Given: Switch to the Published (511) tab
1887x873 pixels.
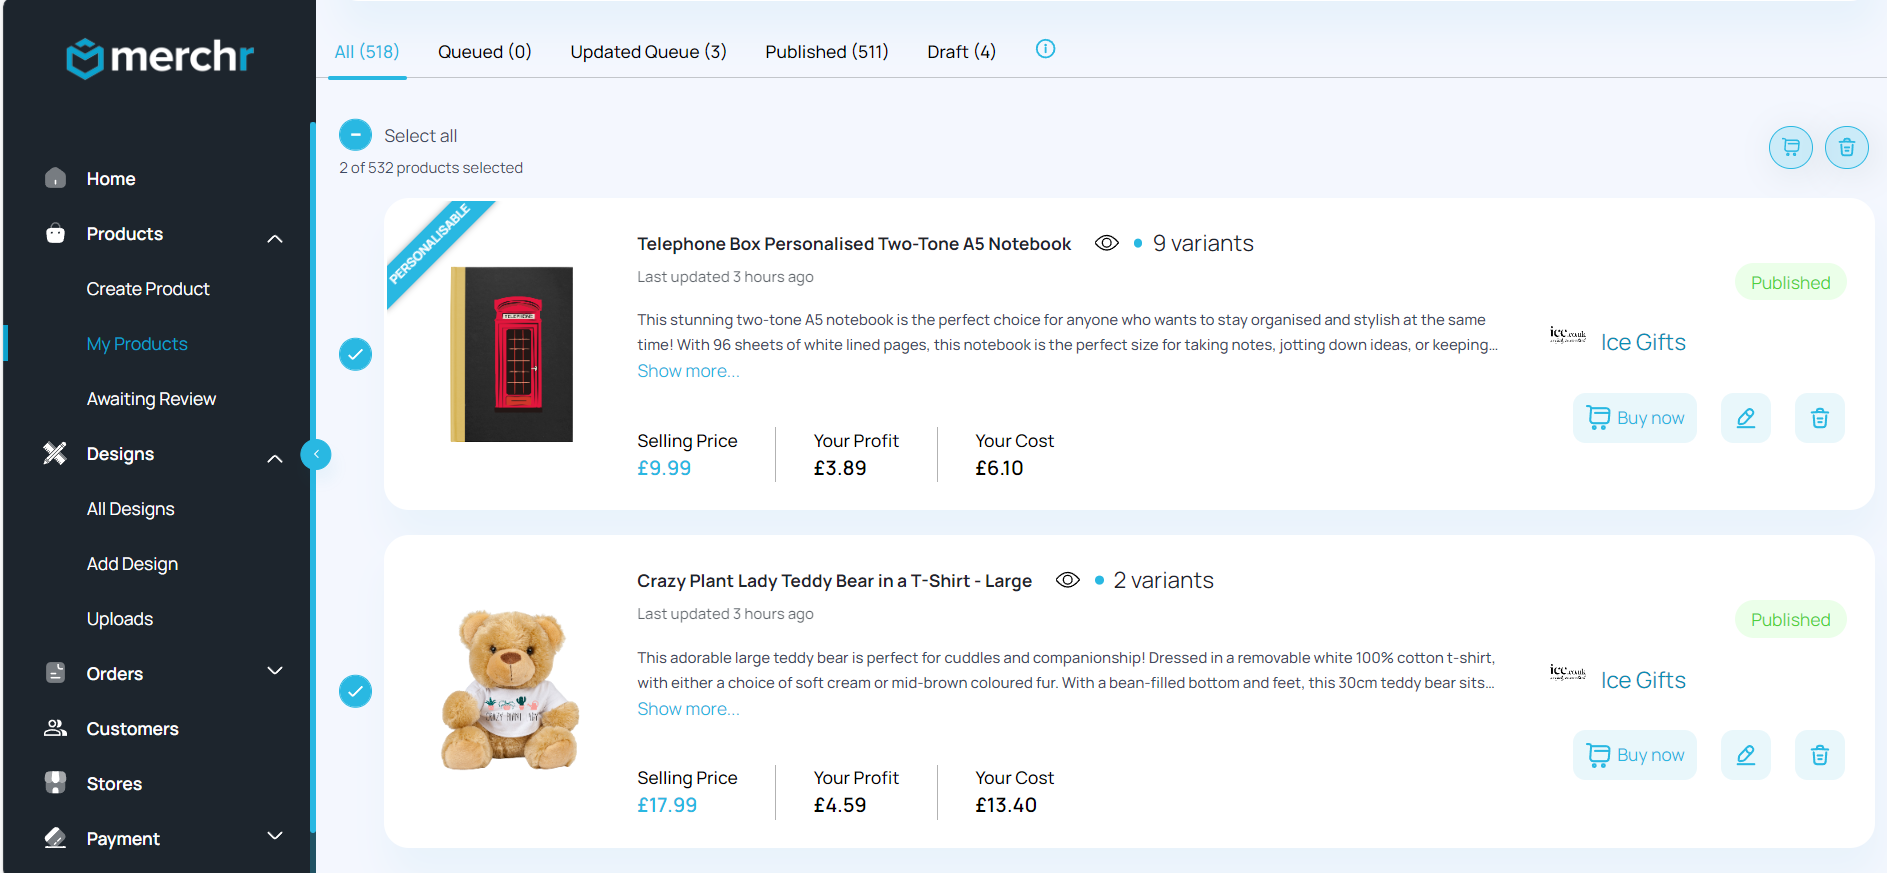Looking at the screenshot, I should pos(826,52).
